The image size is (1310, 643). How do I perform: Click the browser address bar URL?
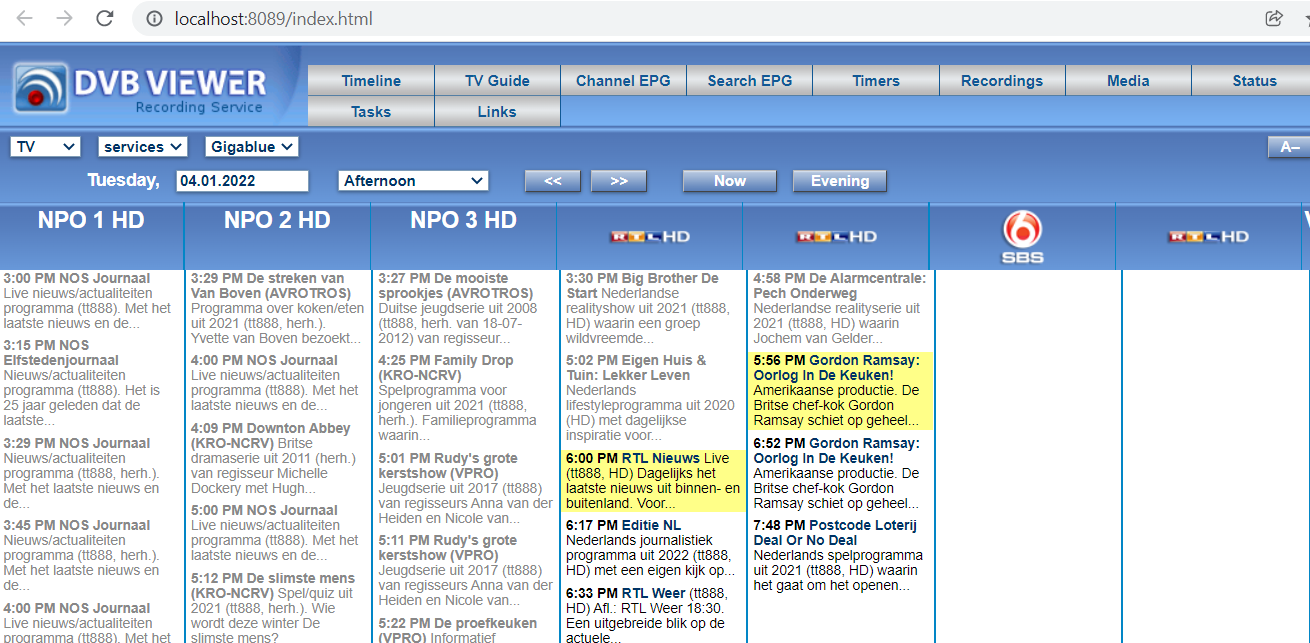(x=275, y=18)
